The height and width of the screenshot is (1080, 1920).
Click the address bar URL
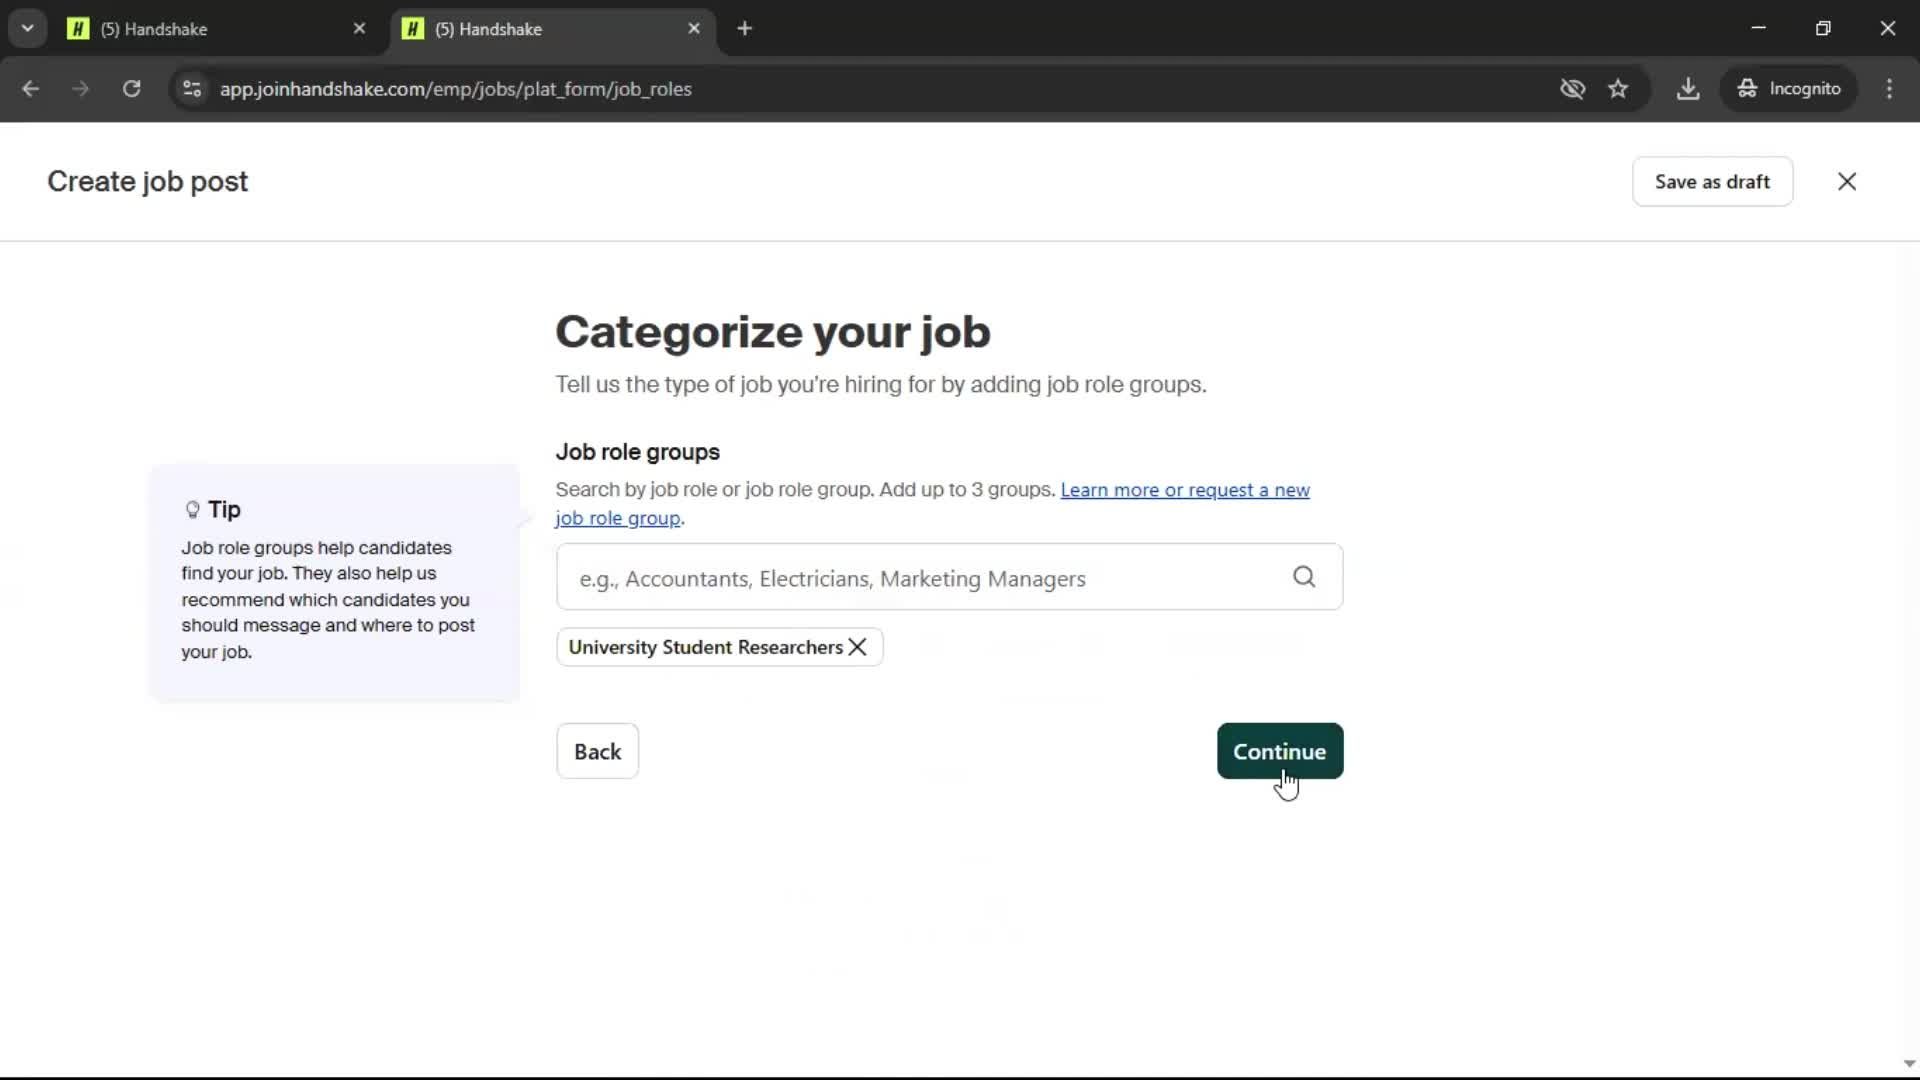click(455, 89)
